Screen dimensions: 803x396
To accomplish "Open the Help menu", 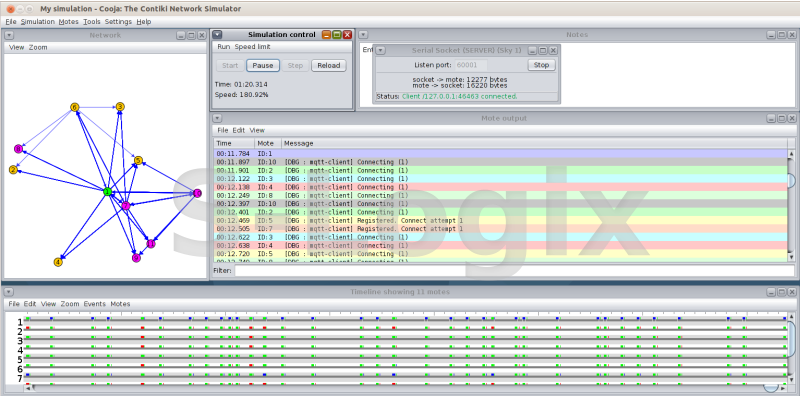I will [144, 22].
